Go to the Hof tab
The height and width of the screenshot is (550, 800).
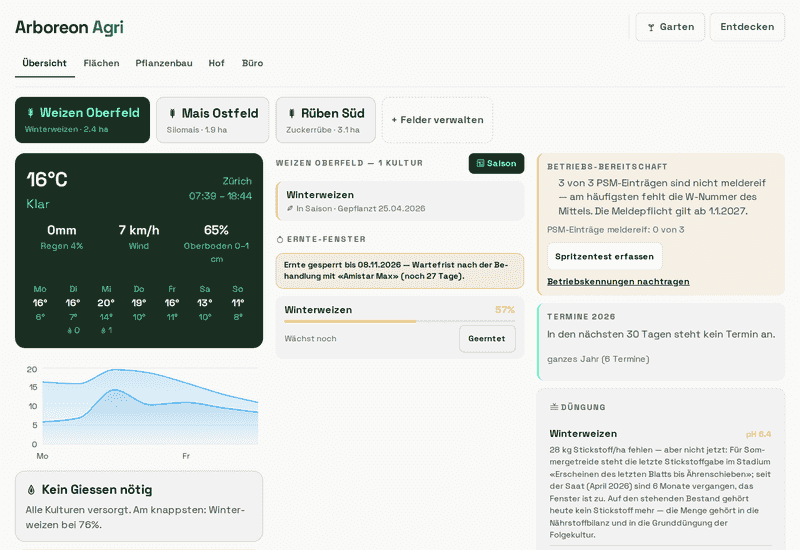coord(216,63)
